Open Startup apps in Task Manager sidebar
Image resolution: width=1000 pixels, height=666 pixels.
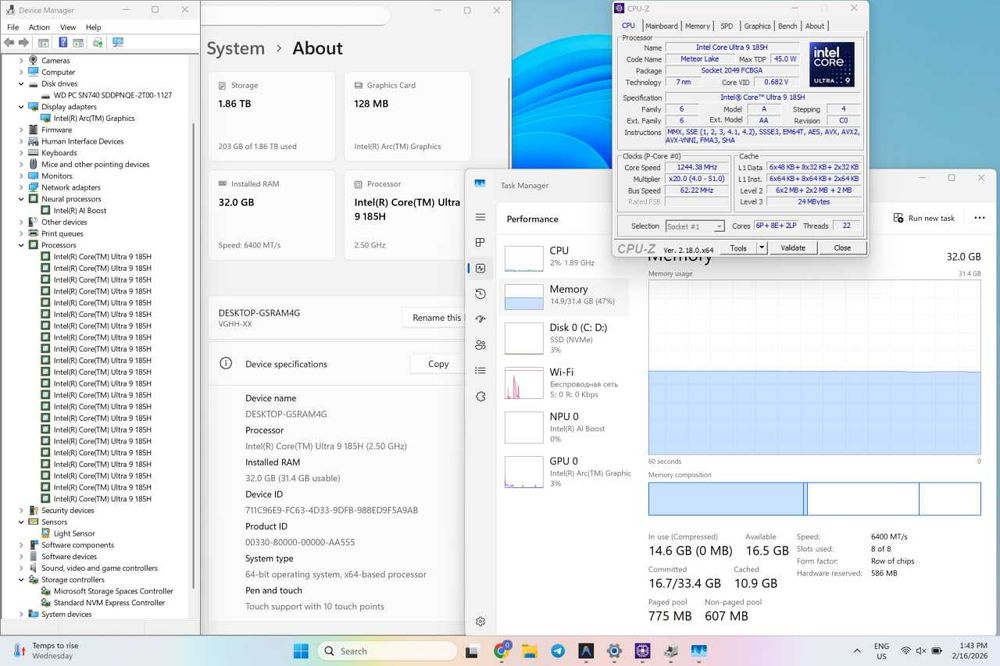tap(480, 319)
